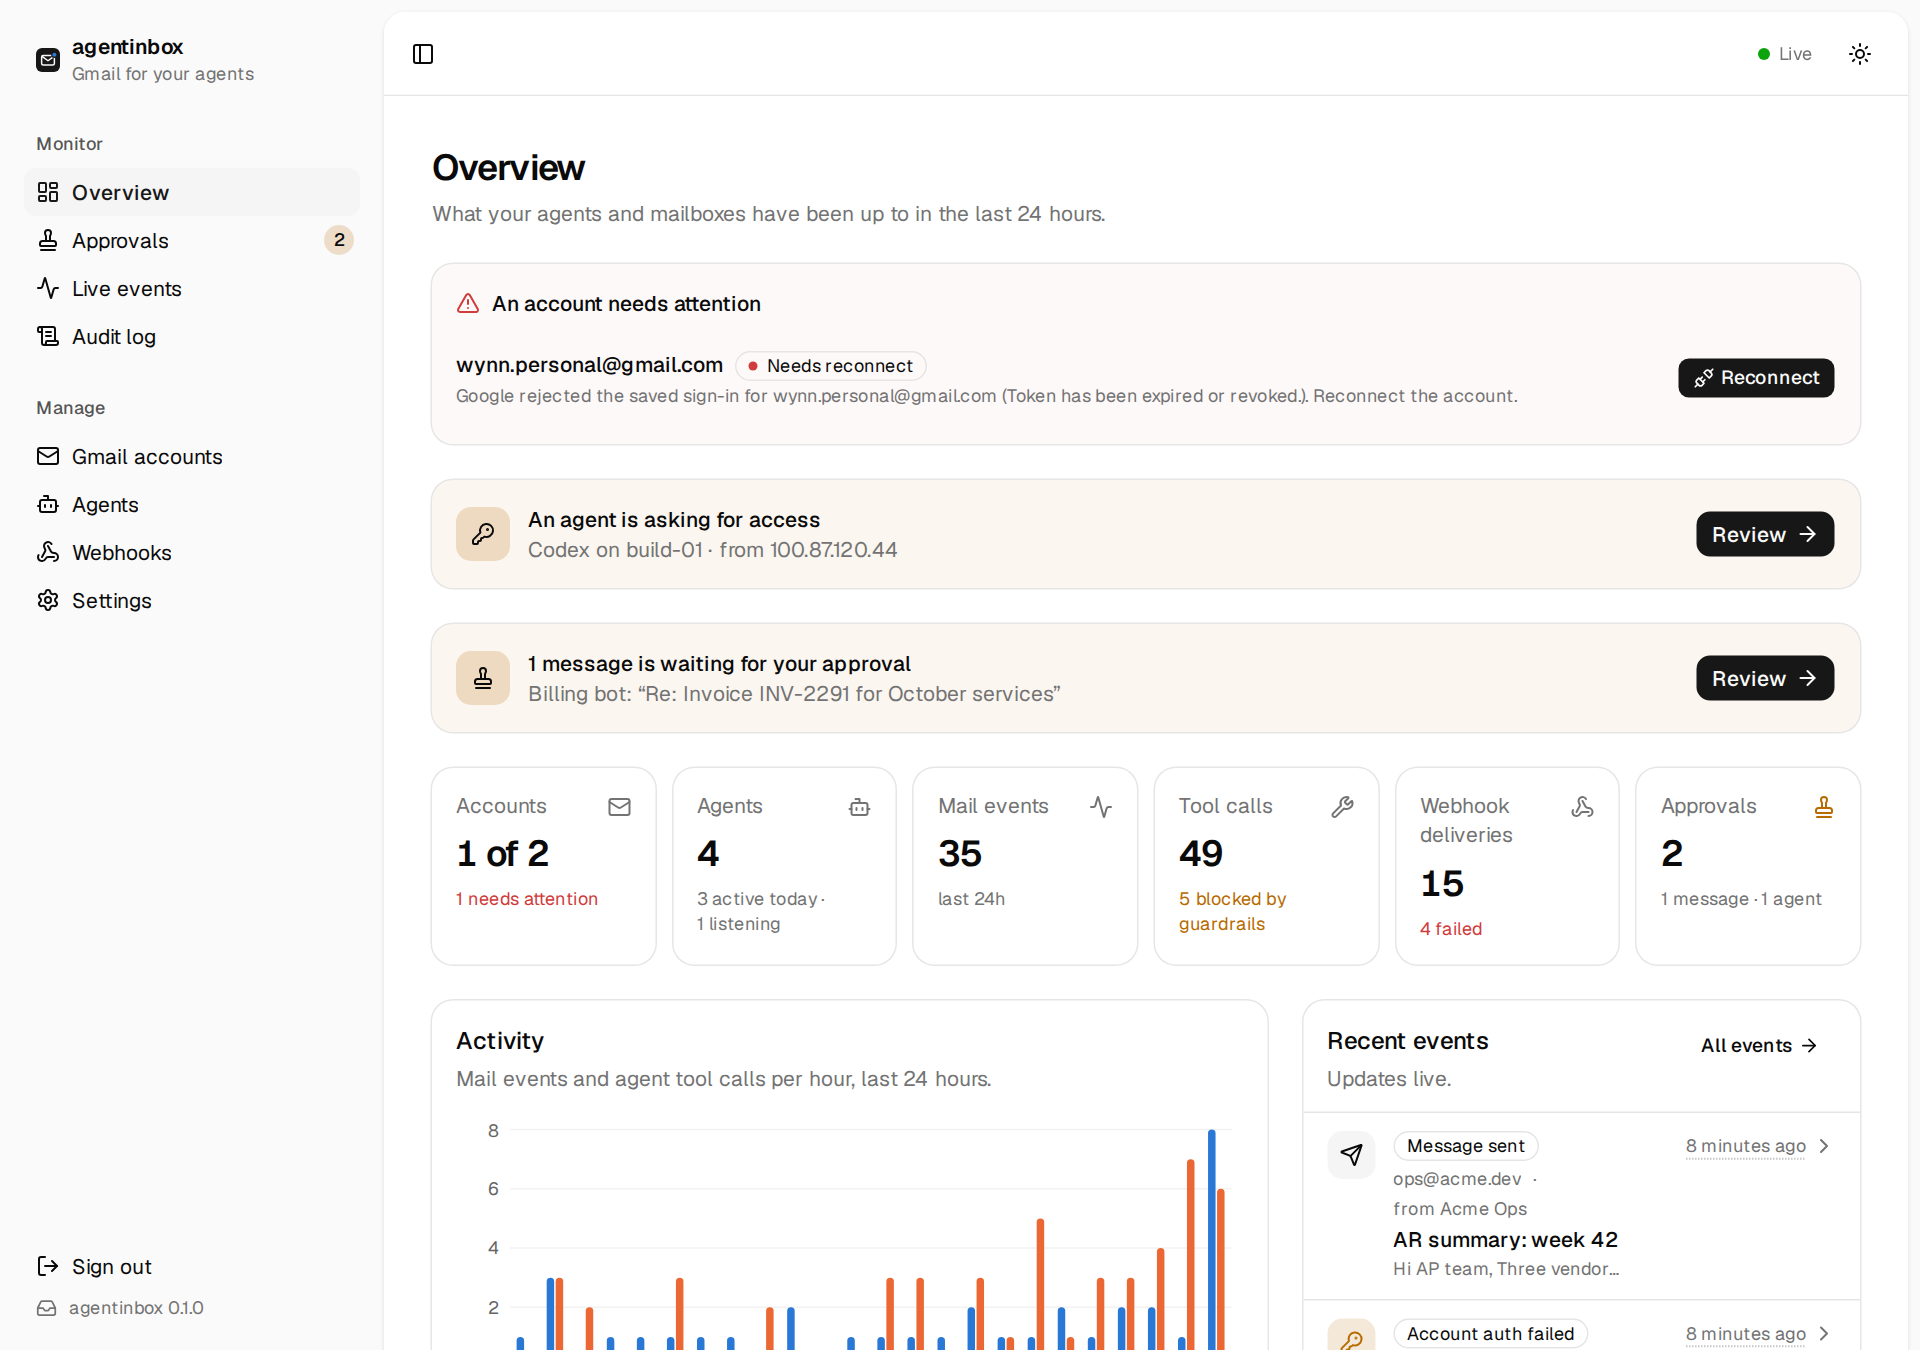Review the message waiting for approval
Viewport: 1920px width, 1350px height.
click(1764, 678)
